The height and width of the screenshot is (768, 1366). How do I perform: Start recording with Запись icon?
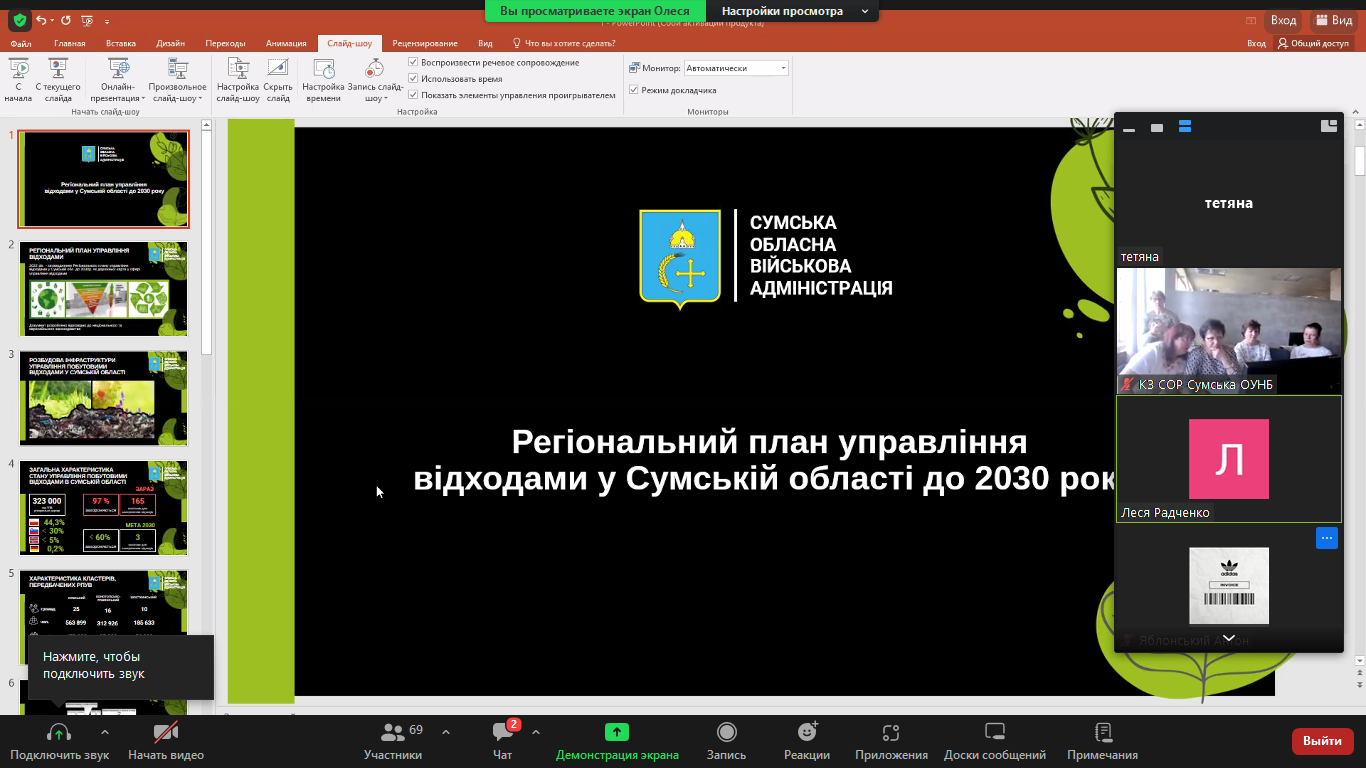(726, 733)
